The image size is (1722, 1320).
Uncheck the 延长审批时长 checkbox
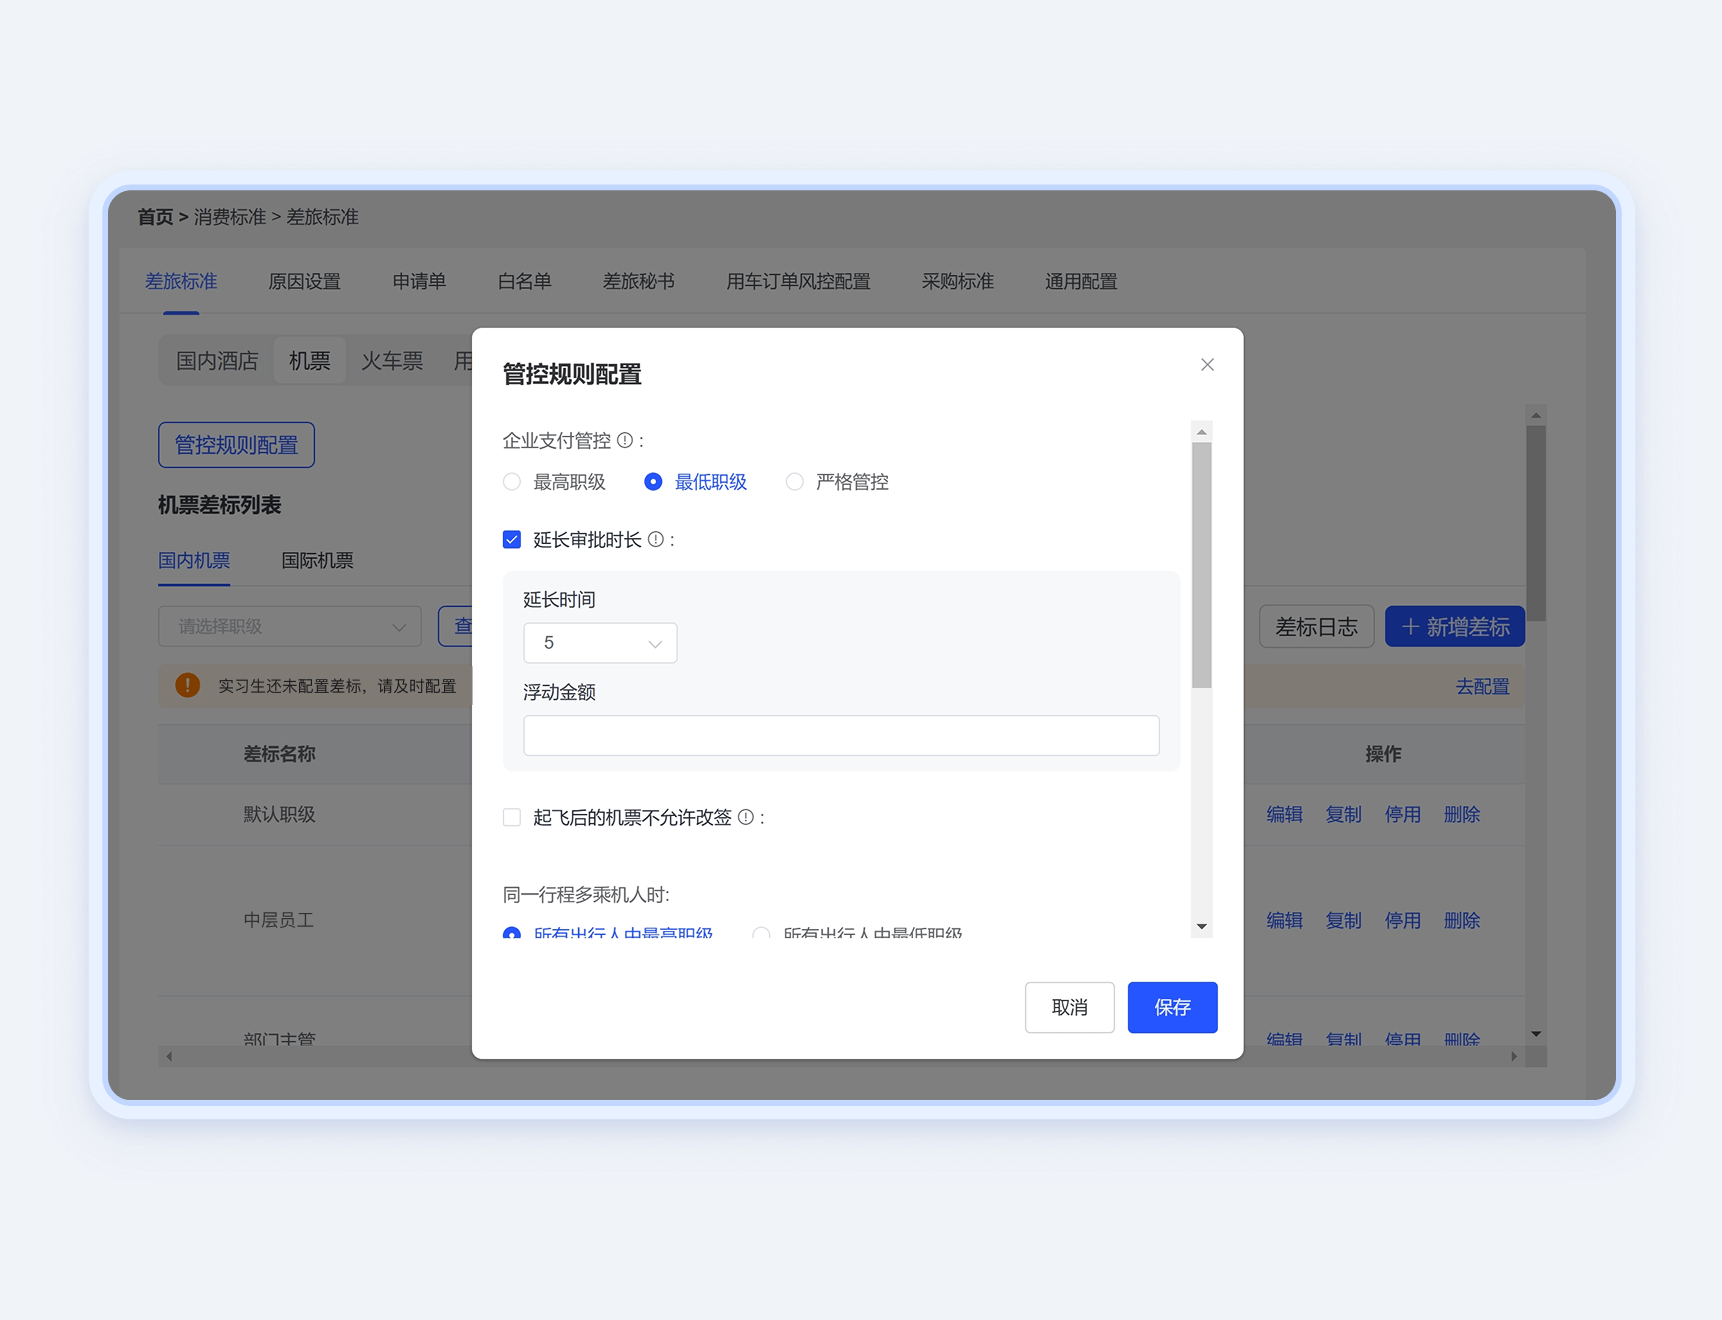[x=512, y=540]
